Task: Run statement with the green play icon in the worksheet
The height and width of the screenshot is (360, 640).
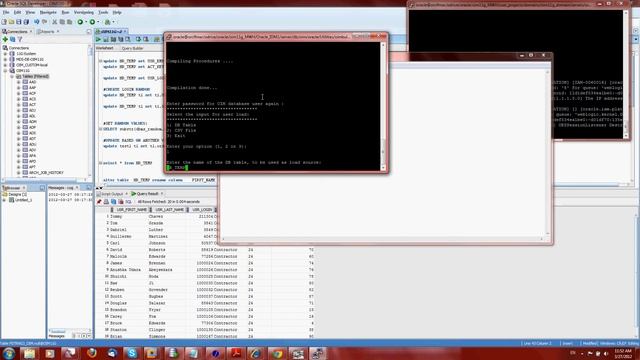Action: click(98, 40)
